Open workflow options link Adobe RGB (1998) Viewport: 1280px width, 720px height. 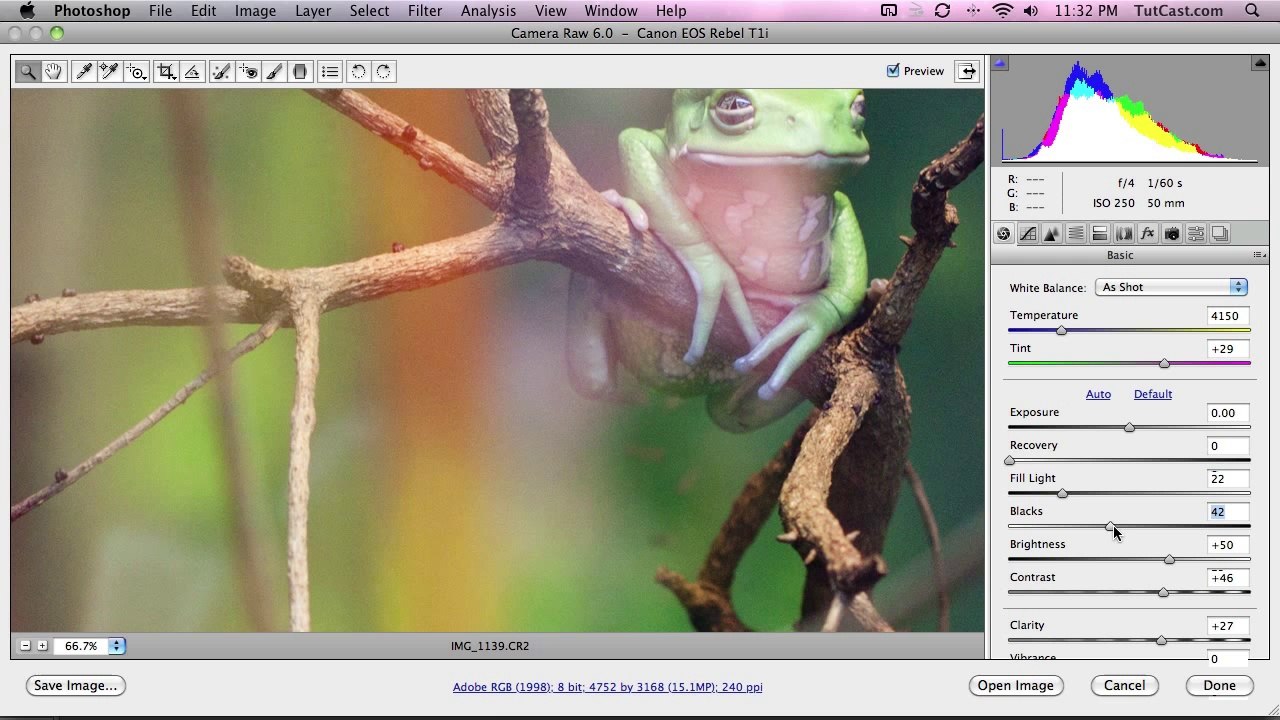[607, 687]
